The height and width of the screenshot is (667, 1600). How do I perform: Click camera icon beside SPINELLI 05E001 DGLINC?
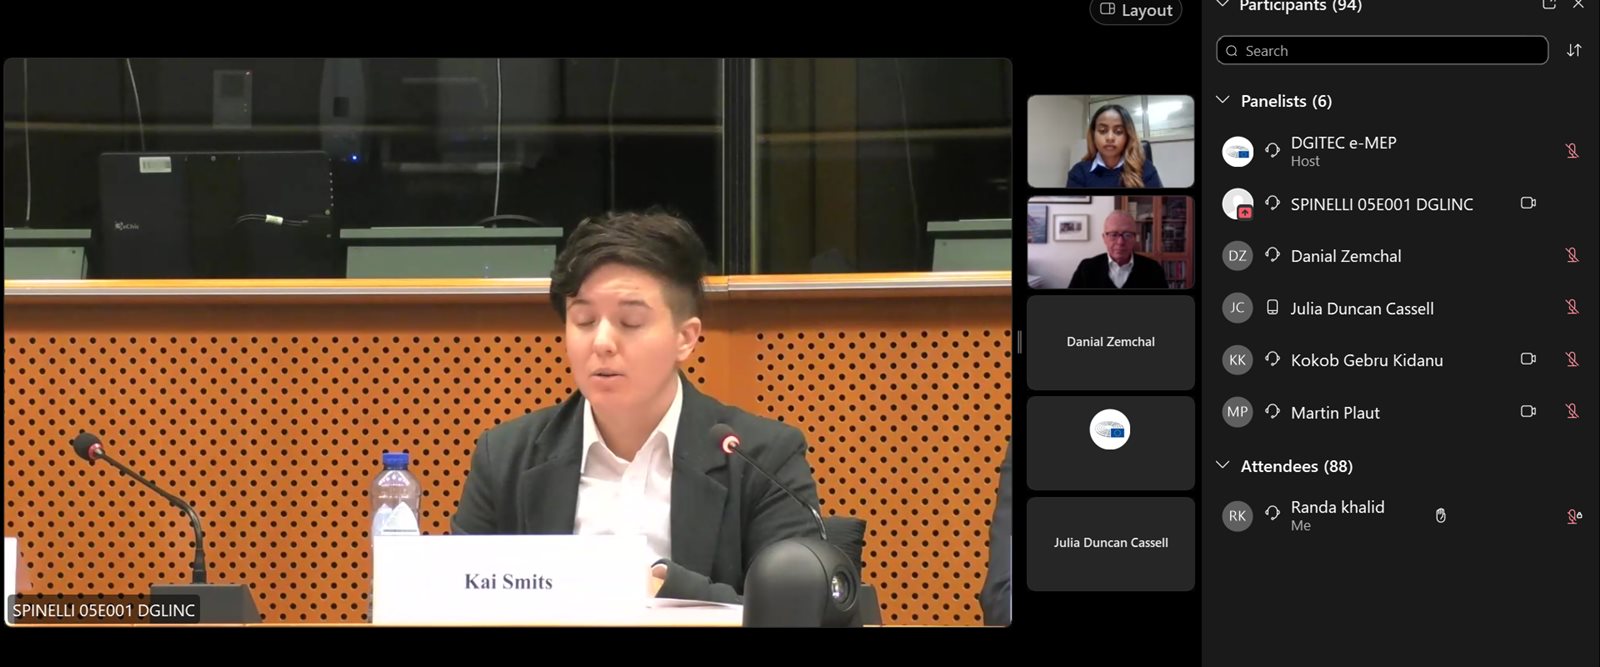pyautogui.click(x=1527, y=203)
